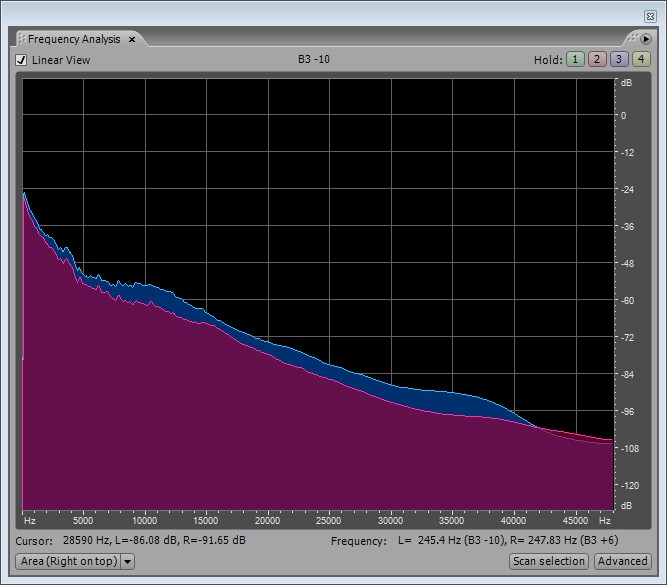Toggle the Linear View checkbox
The width and height of the screenshot is (667, 585).
[21, 60]
